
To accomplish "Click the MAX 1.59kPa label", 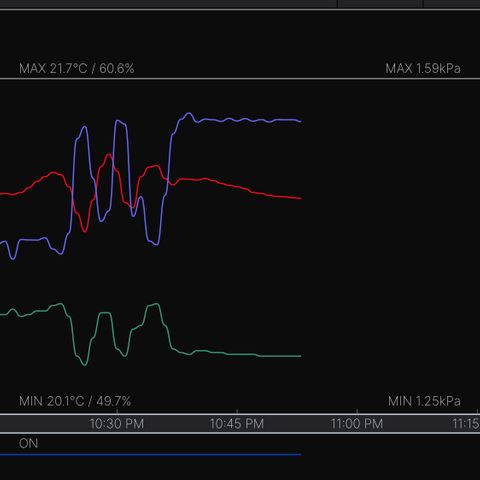I will tap(423, 69).
